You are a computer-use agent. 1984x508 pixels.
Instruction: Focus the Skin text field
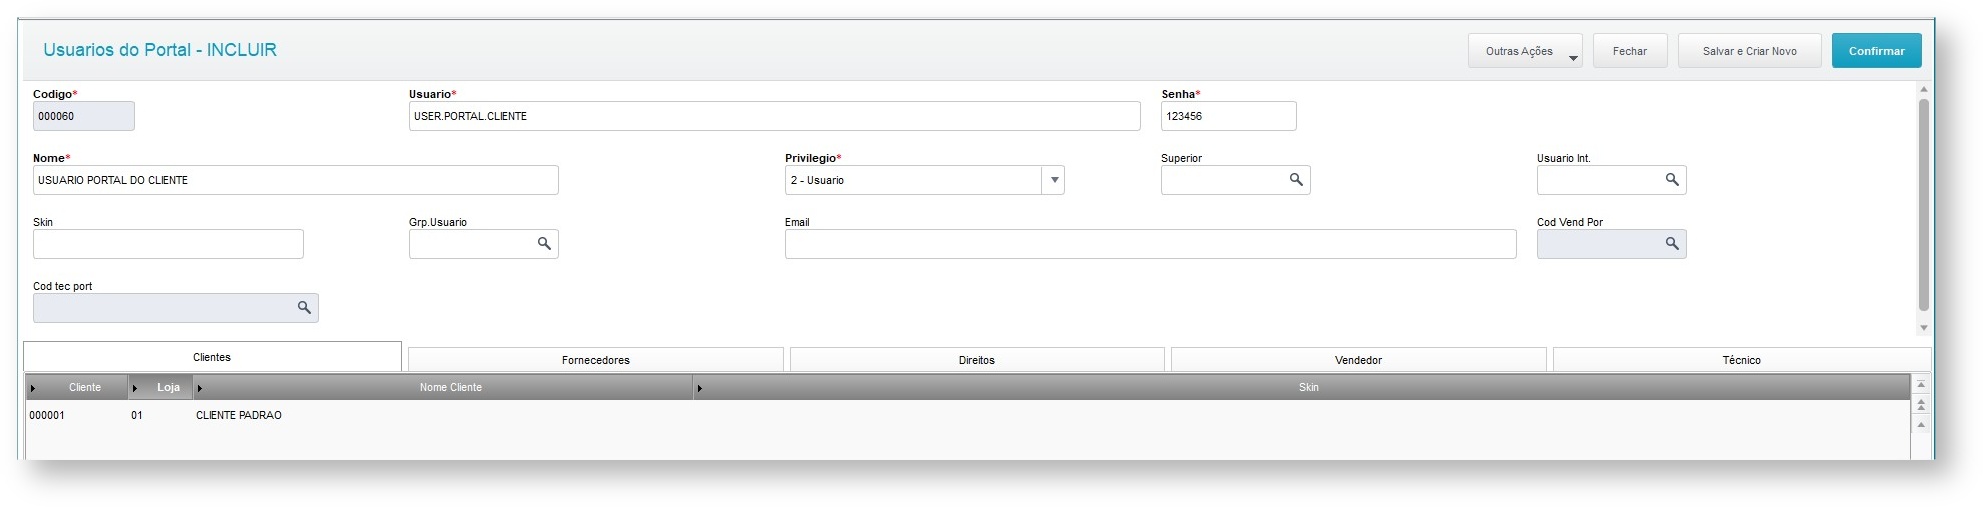click(x=168, y=244)
